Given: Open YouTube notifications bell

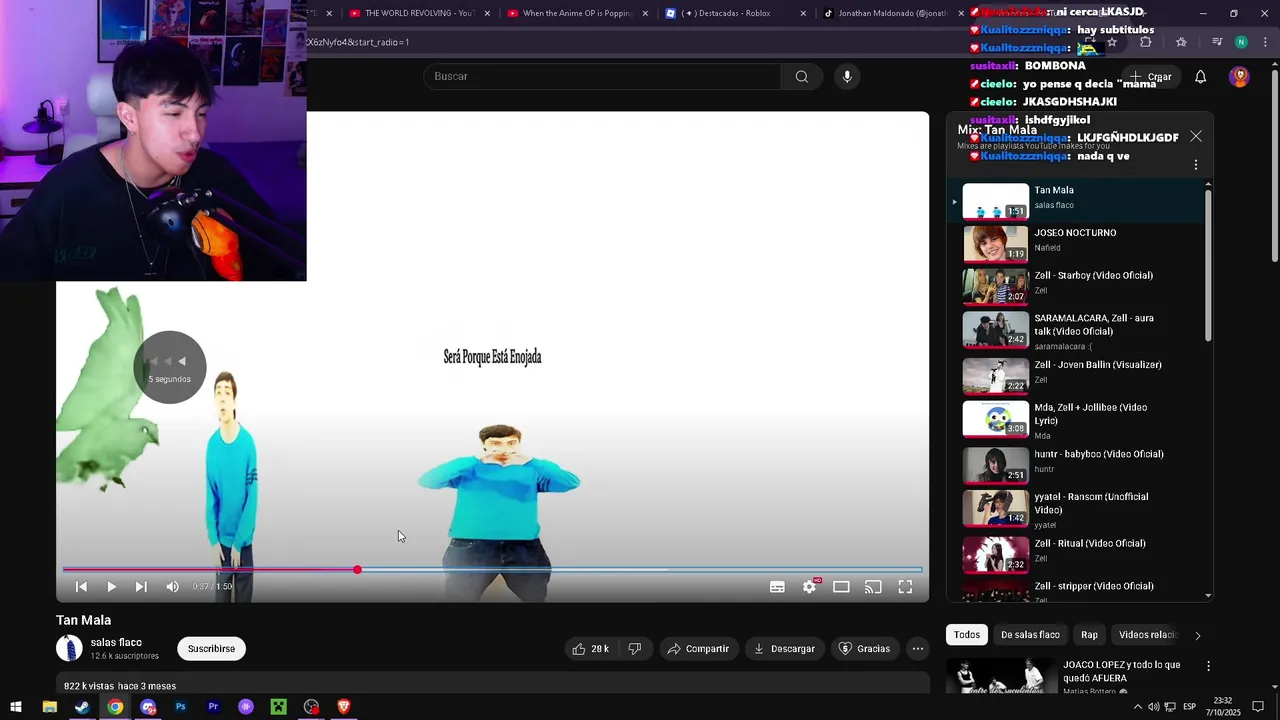Looking at the screenshot, I should (x=1201, y=77).
